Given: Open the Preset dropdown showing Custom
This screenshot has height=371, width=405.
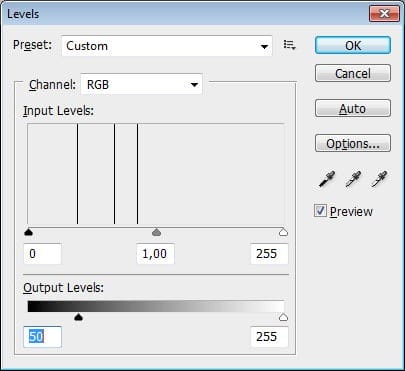Looking at the screenshot, I should pos(167,46).
